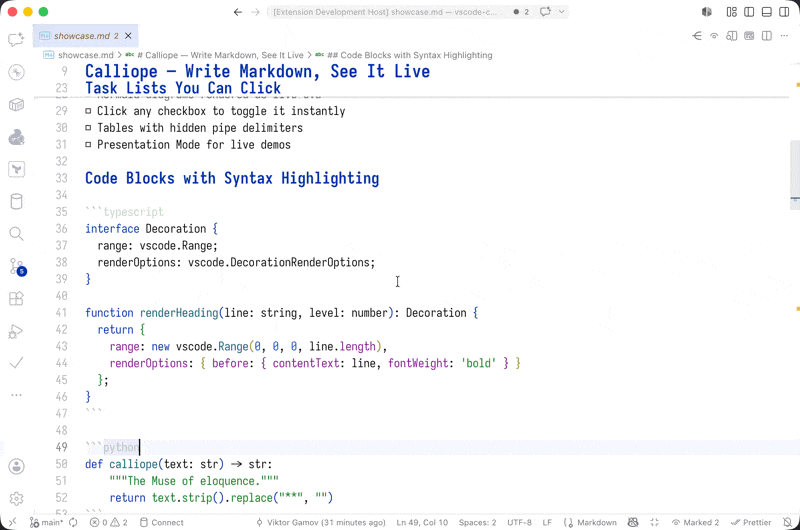This screenshot has height=530, width=800.
Task: Open blame info 'Viktor Gamov (31 minutes ago)'
Action: pos(321,522)
